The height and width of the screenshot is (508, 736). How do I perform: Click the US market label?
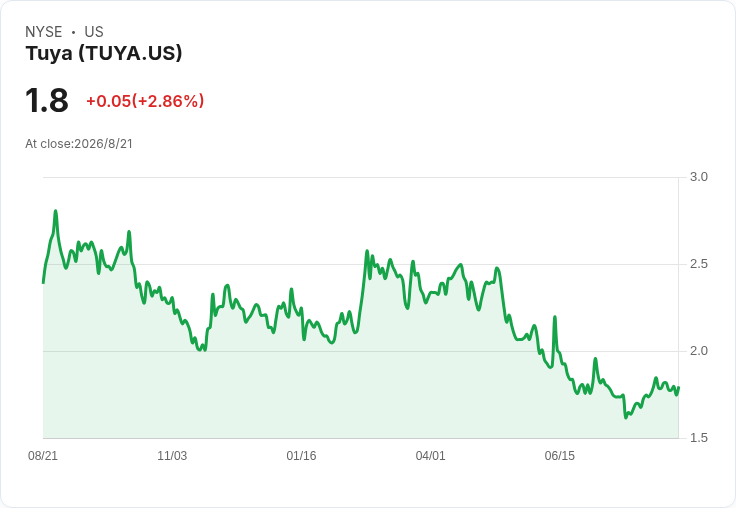pos(94,32)
